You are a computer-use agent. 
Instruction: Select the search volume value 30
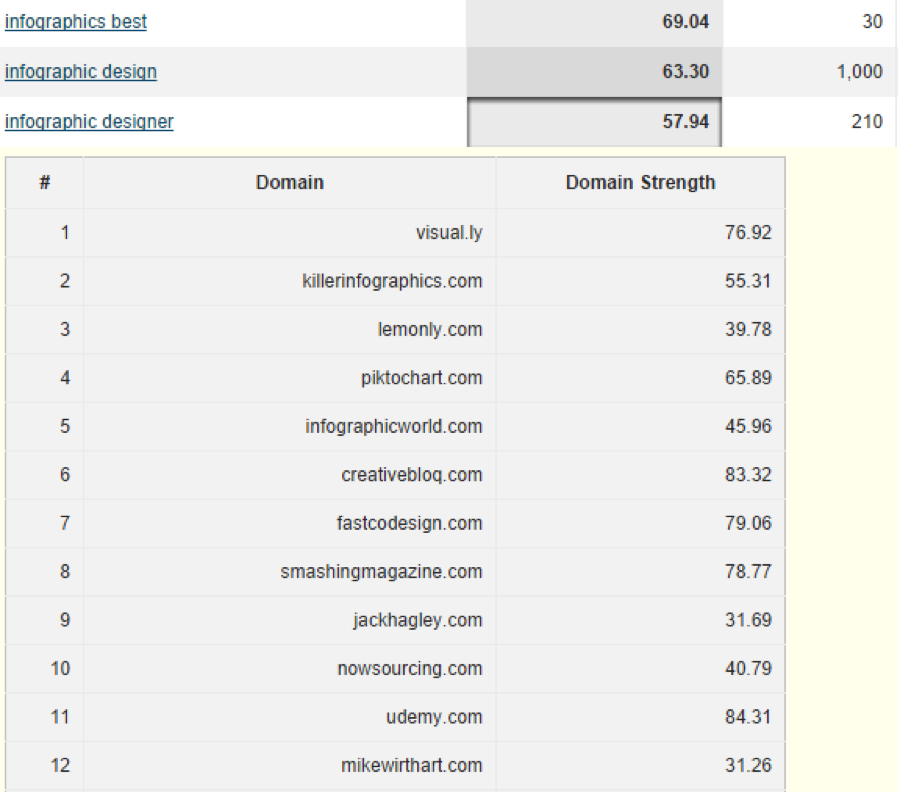[x=872, y=22]
